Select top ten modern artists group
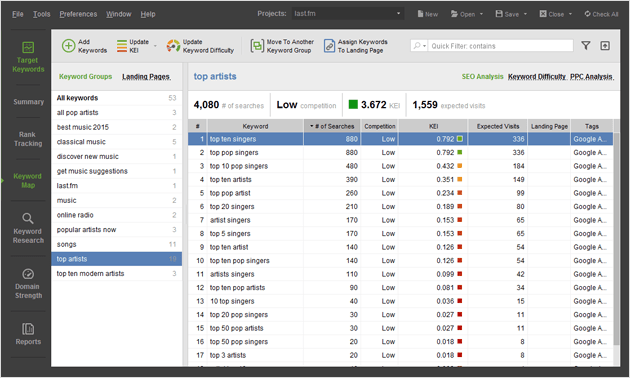The width and height of the screenshot is (630, 378). (x=117, y=274)
